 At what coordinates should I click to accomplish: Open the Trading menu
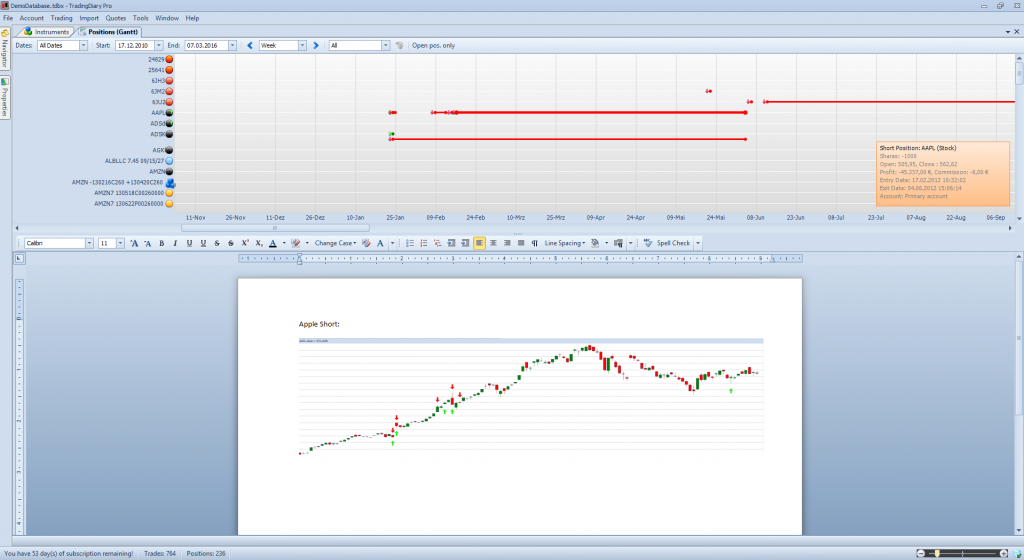[61, 18]
